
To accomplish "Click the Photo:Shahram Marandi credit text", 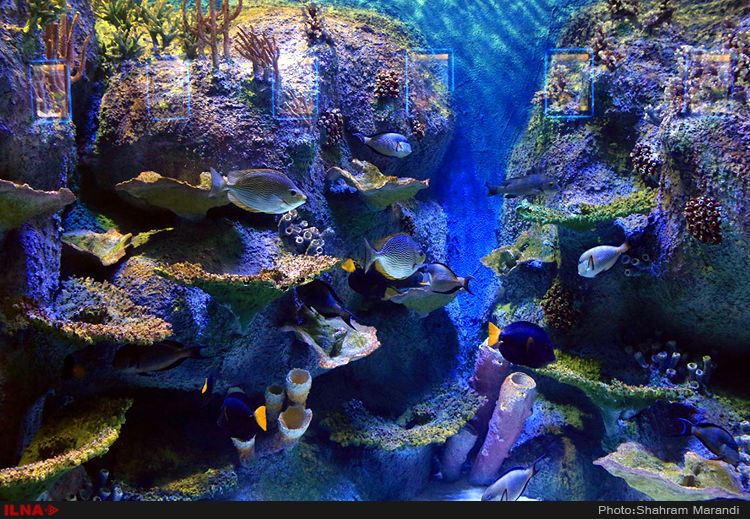I will click(671, 510).
